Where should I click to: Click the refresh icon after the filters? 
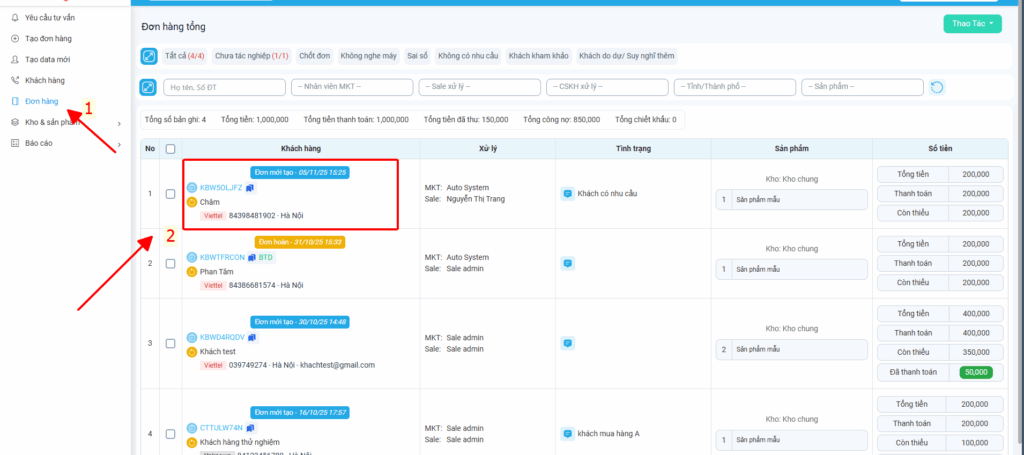click(936, 88)
